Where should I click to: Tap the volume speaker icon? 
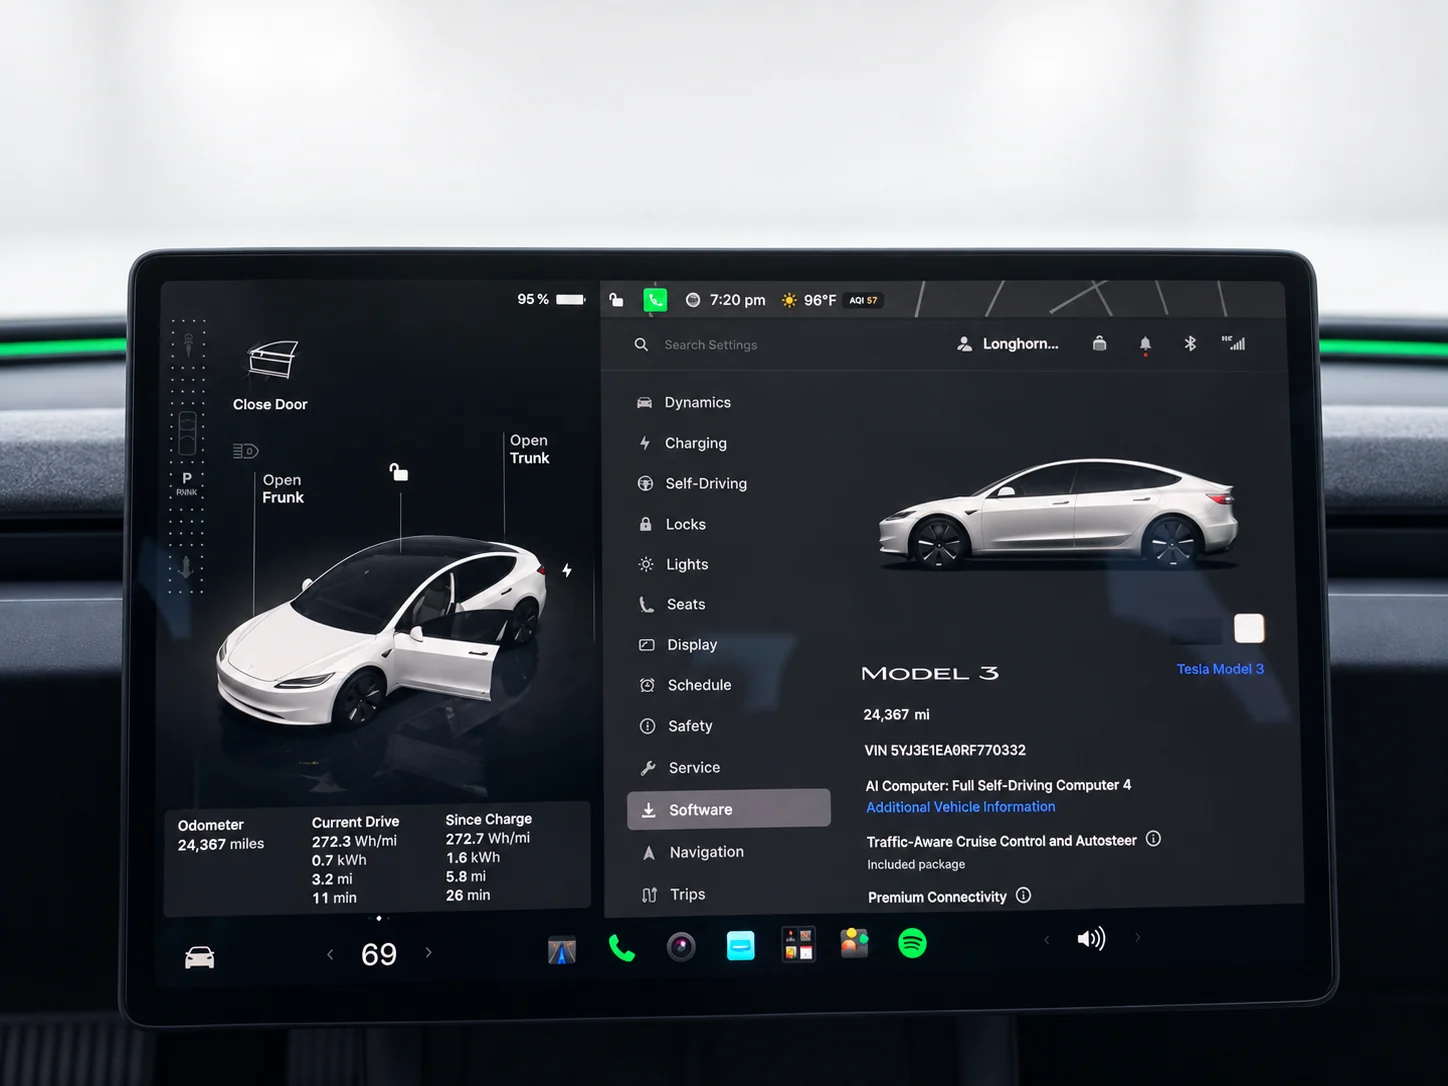pyautogui.click(x=1091, y=939)
